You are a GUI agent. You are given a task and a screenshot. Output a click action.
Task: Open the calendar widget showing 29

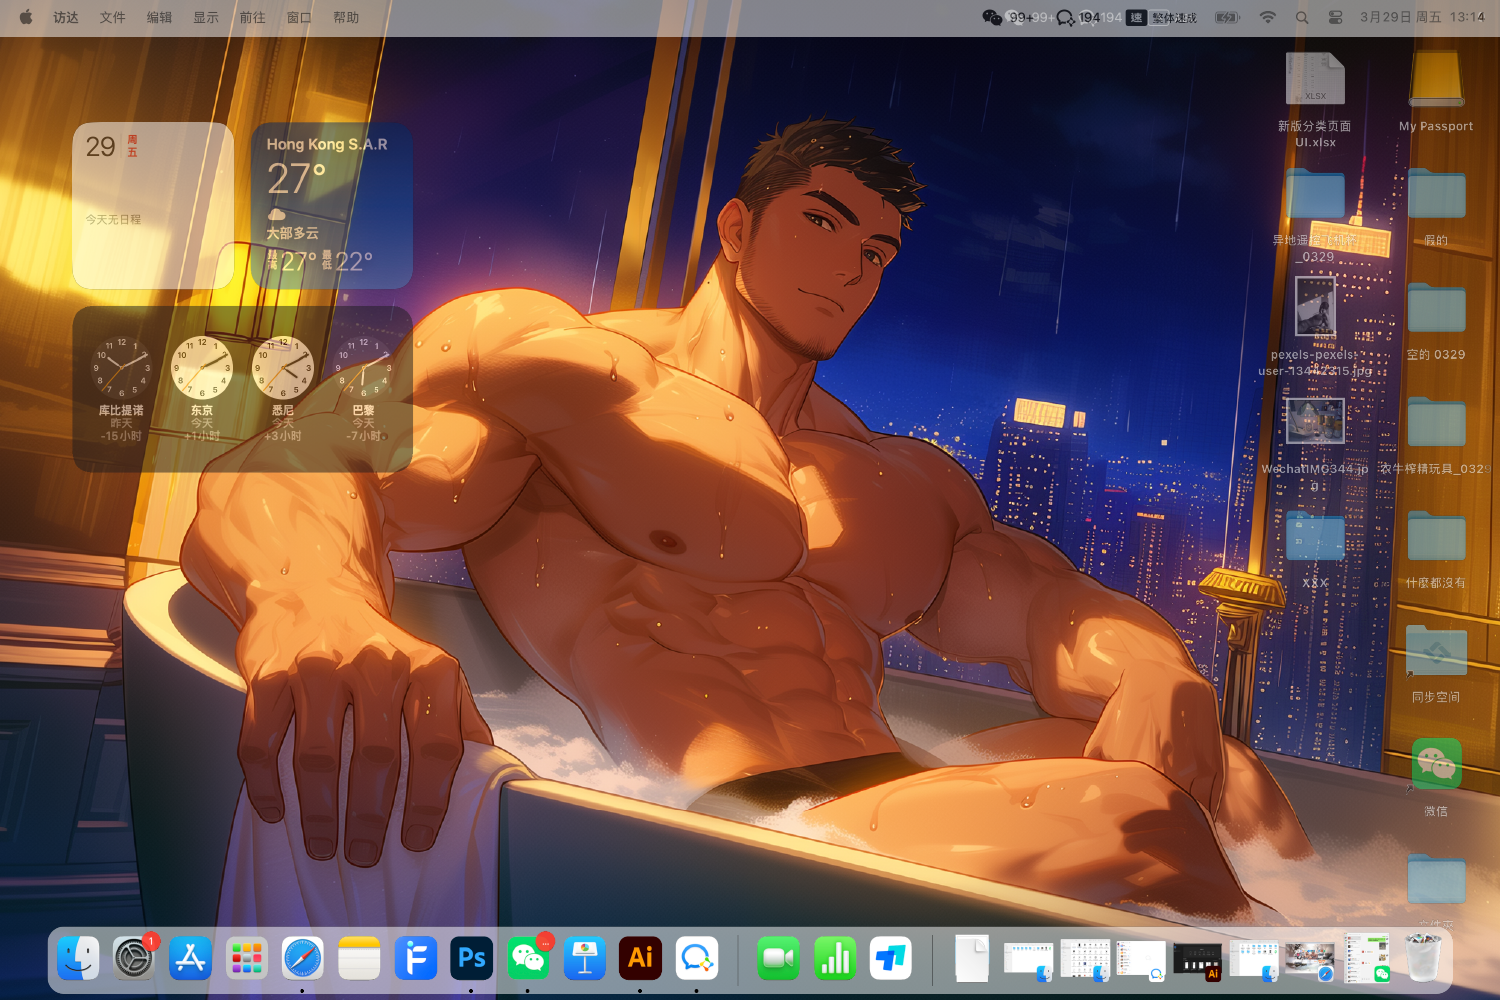[153, 206]
